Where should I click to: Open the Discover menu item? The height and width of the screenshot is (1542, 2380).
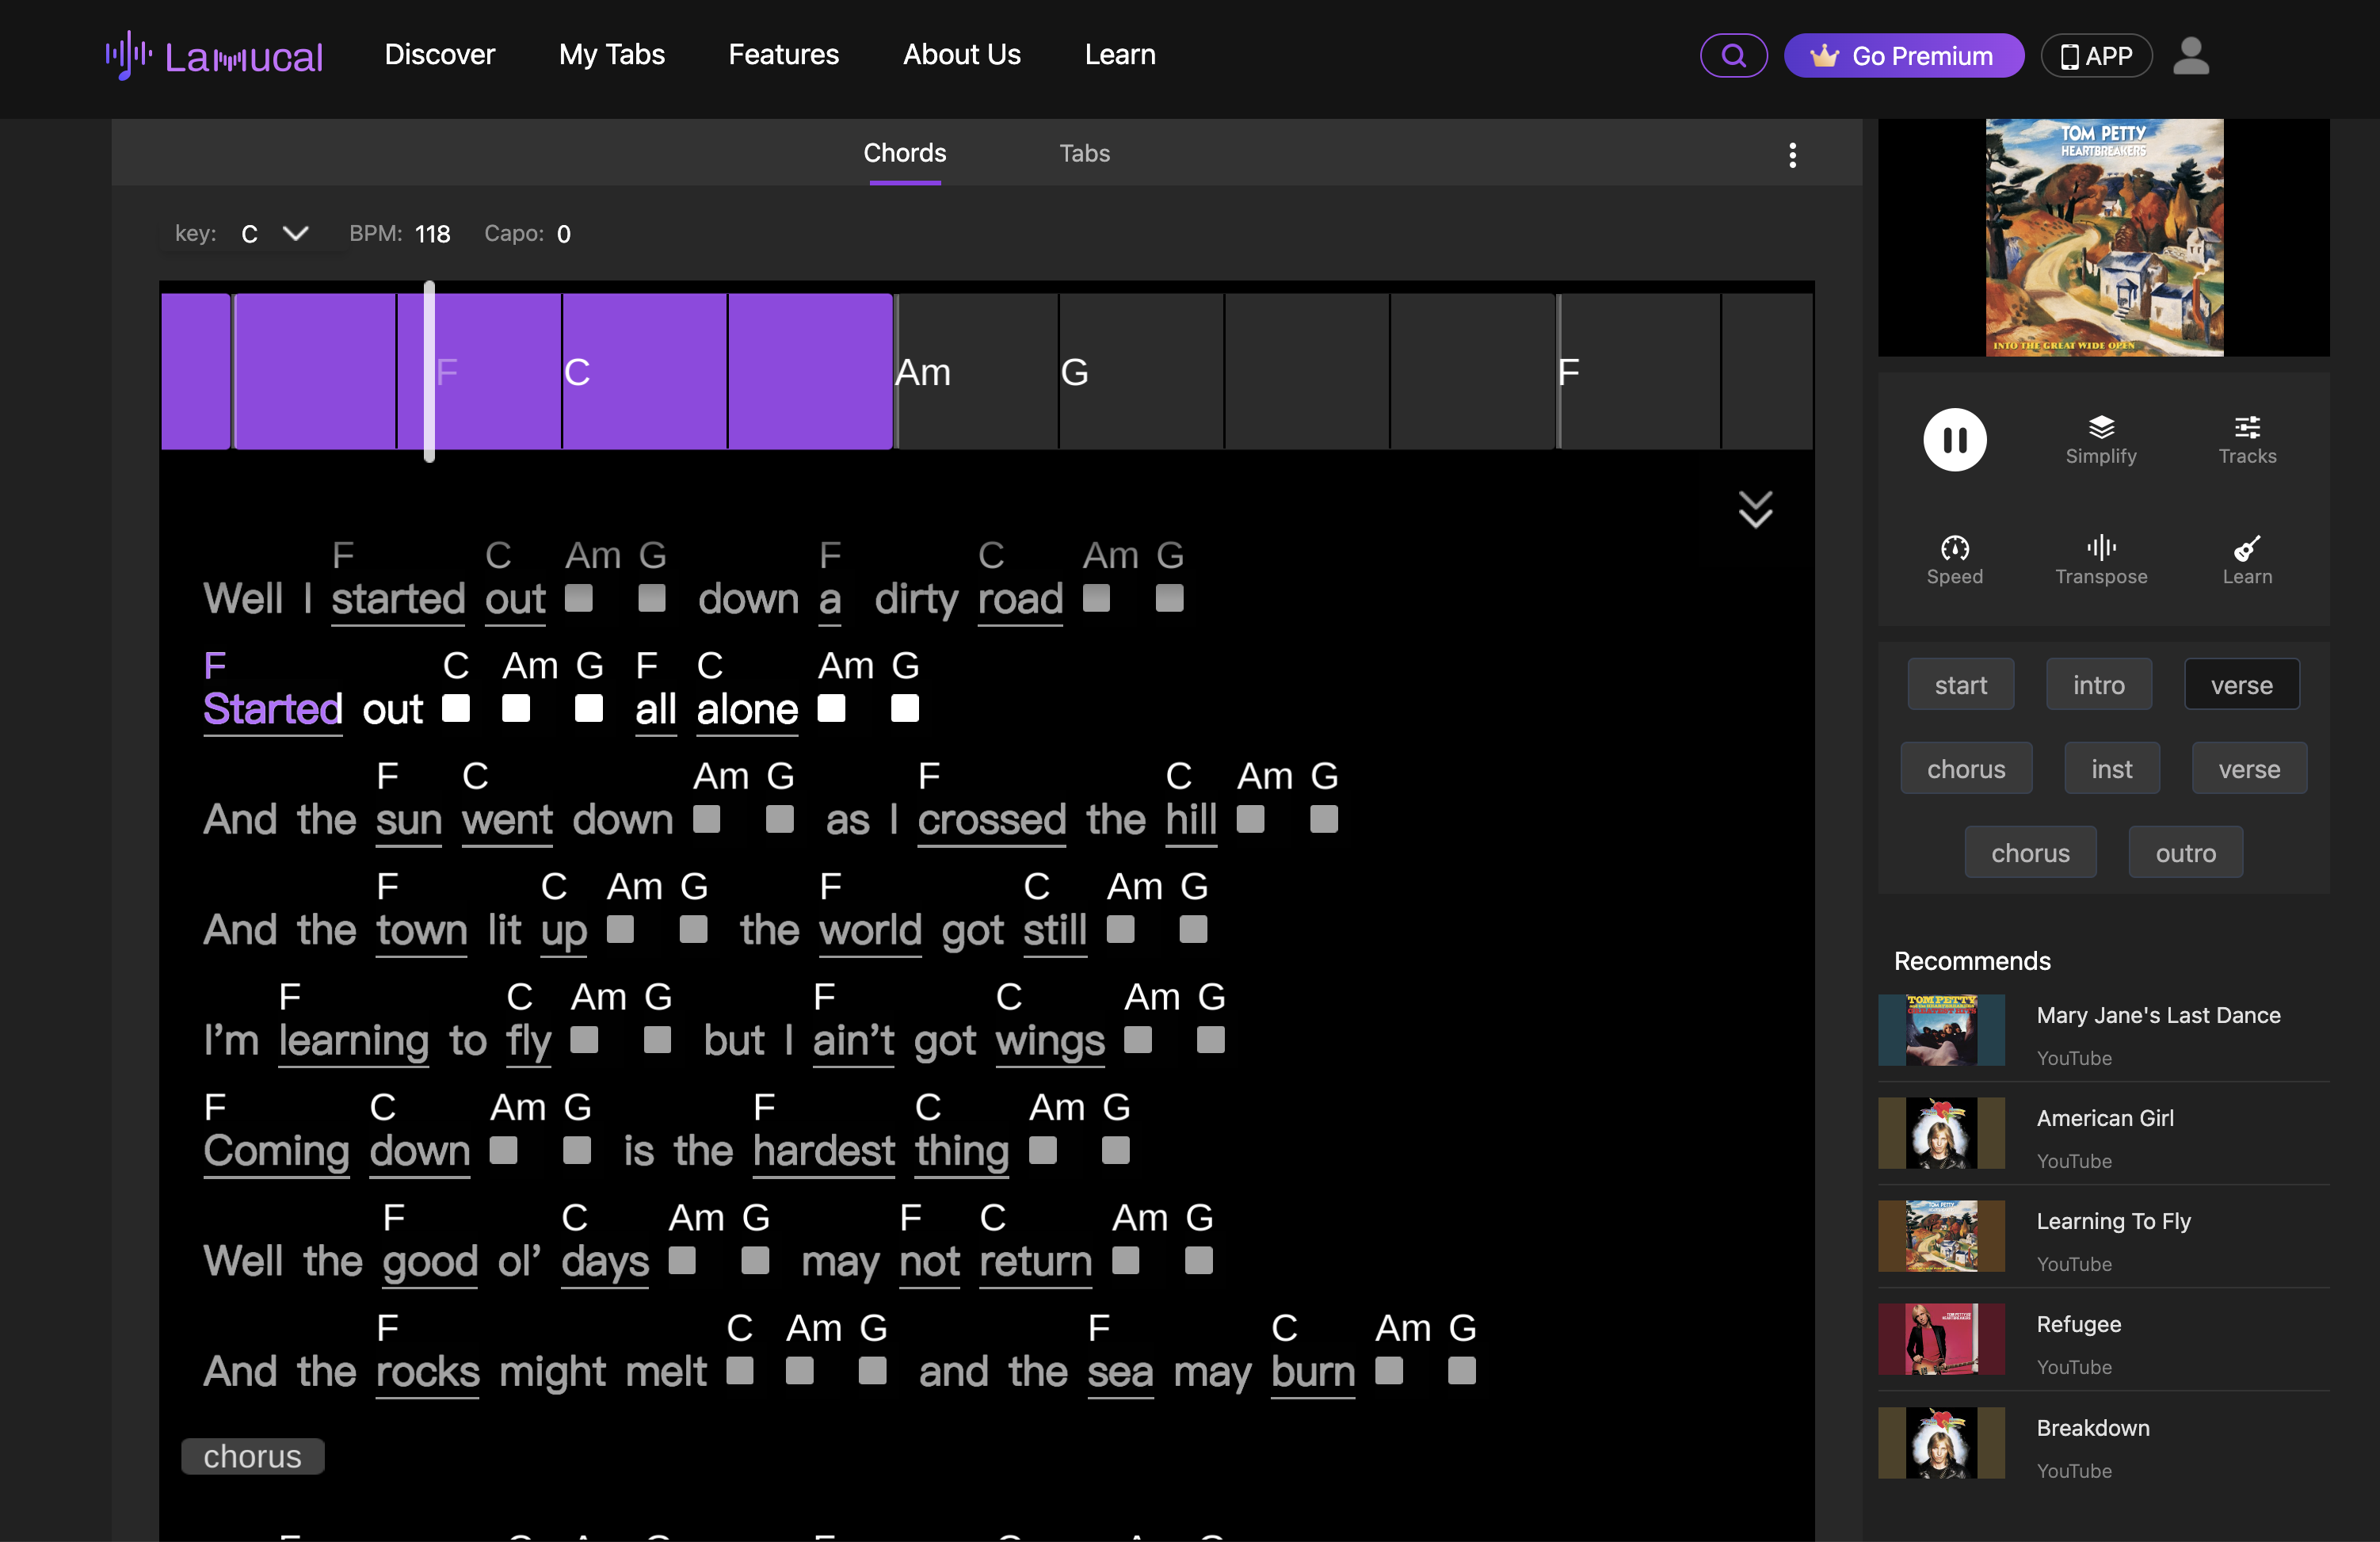pos(439,54)
